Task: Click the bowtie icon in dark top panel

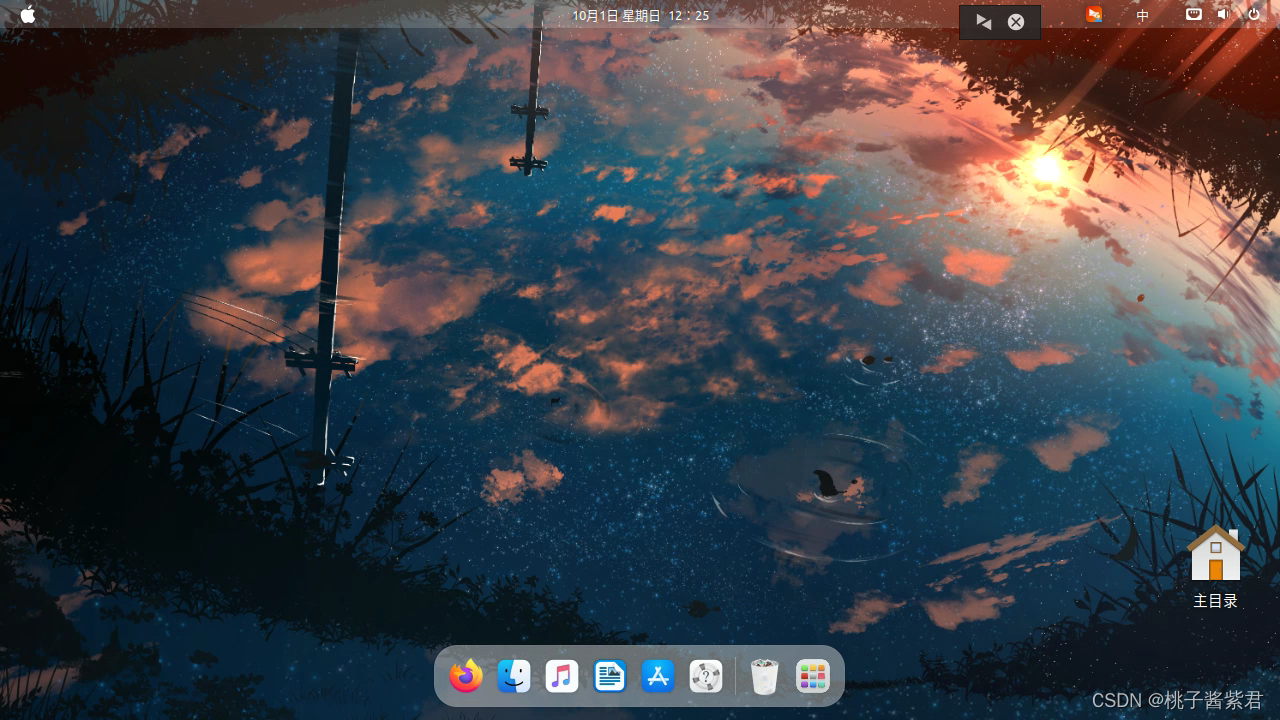Action: click(x=984, y=22)
